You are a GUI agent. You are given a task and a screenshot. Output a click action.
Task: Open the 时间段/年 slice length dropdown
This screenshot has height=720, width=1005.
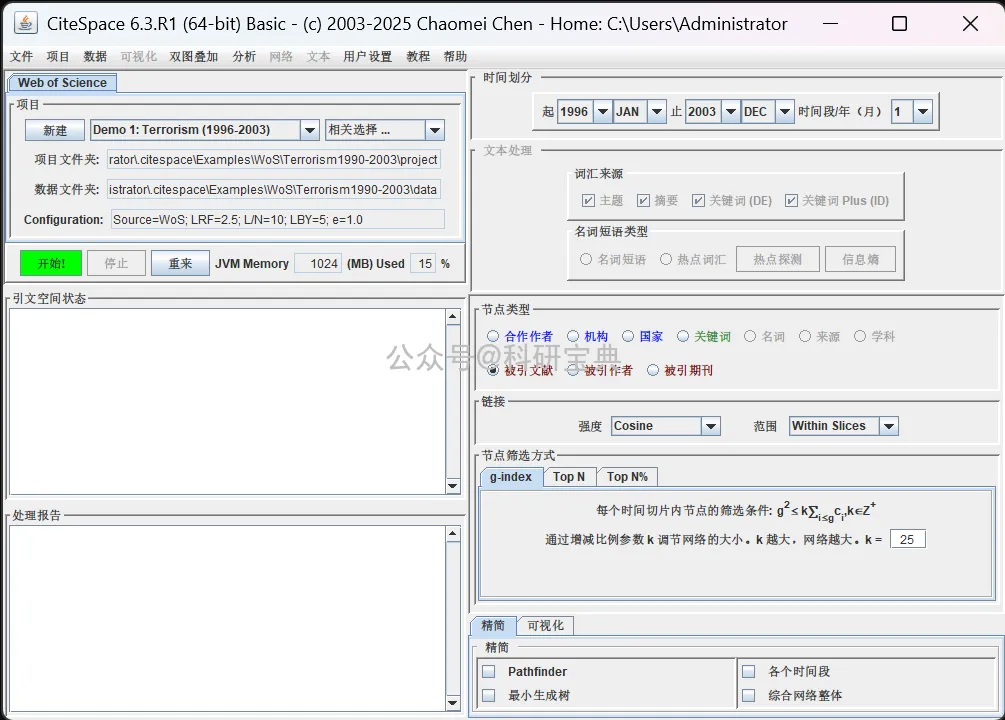(x=922, y=112)
